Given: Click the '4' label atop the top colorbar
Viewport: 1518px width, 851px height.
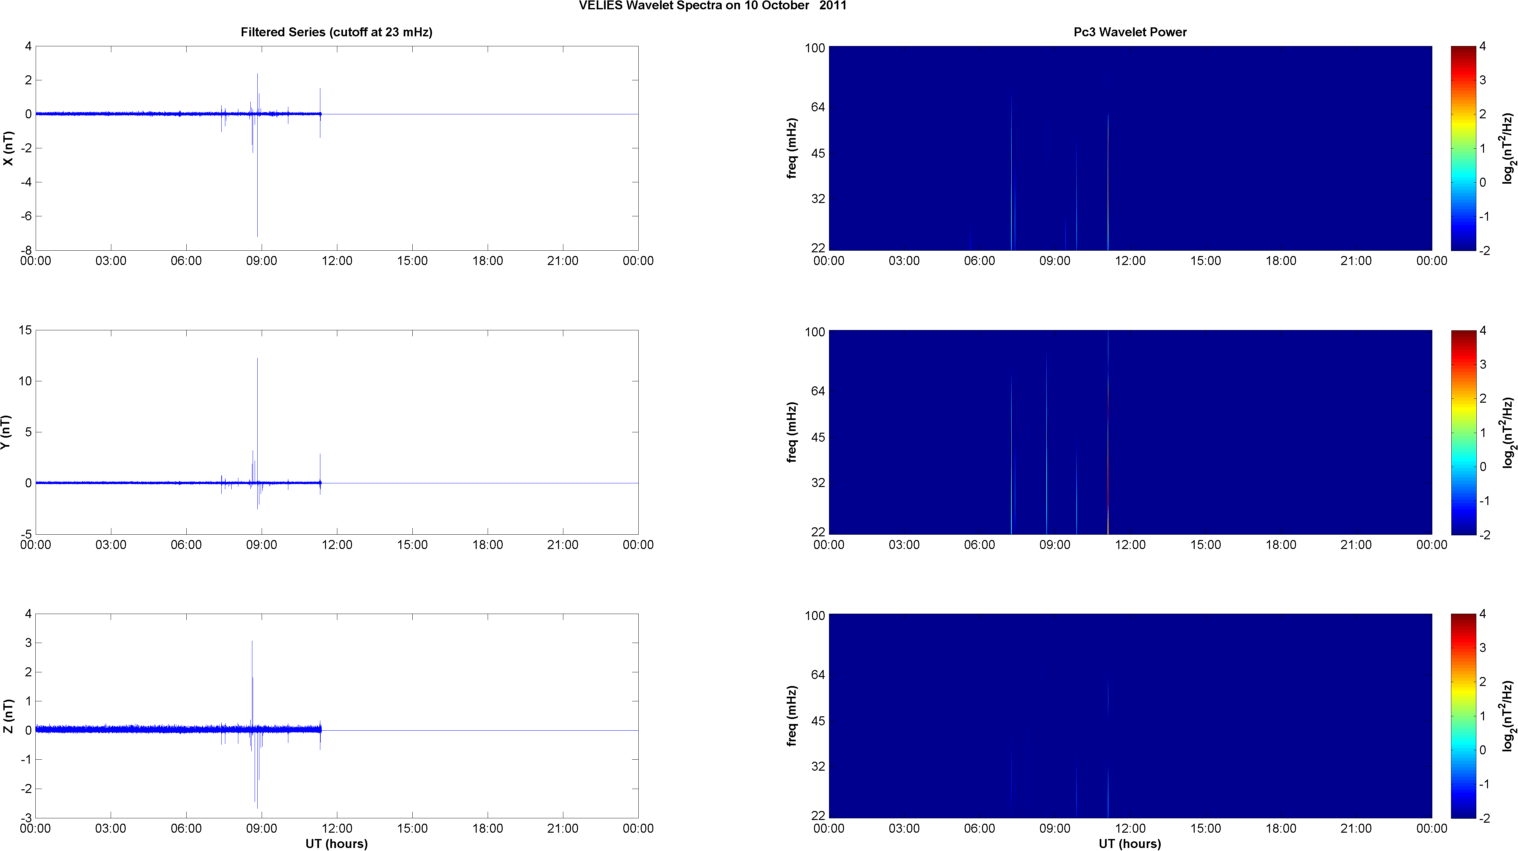Looking at the screenshot, I should pos(1483,47).
